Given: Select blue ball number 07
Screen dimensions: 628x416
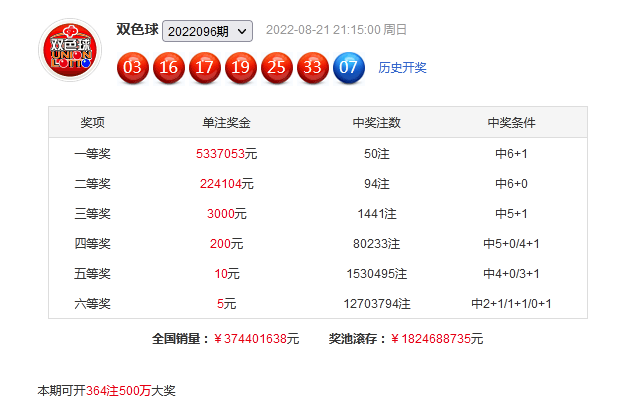Looking at the screenshot, I should (x=349, y=67).
